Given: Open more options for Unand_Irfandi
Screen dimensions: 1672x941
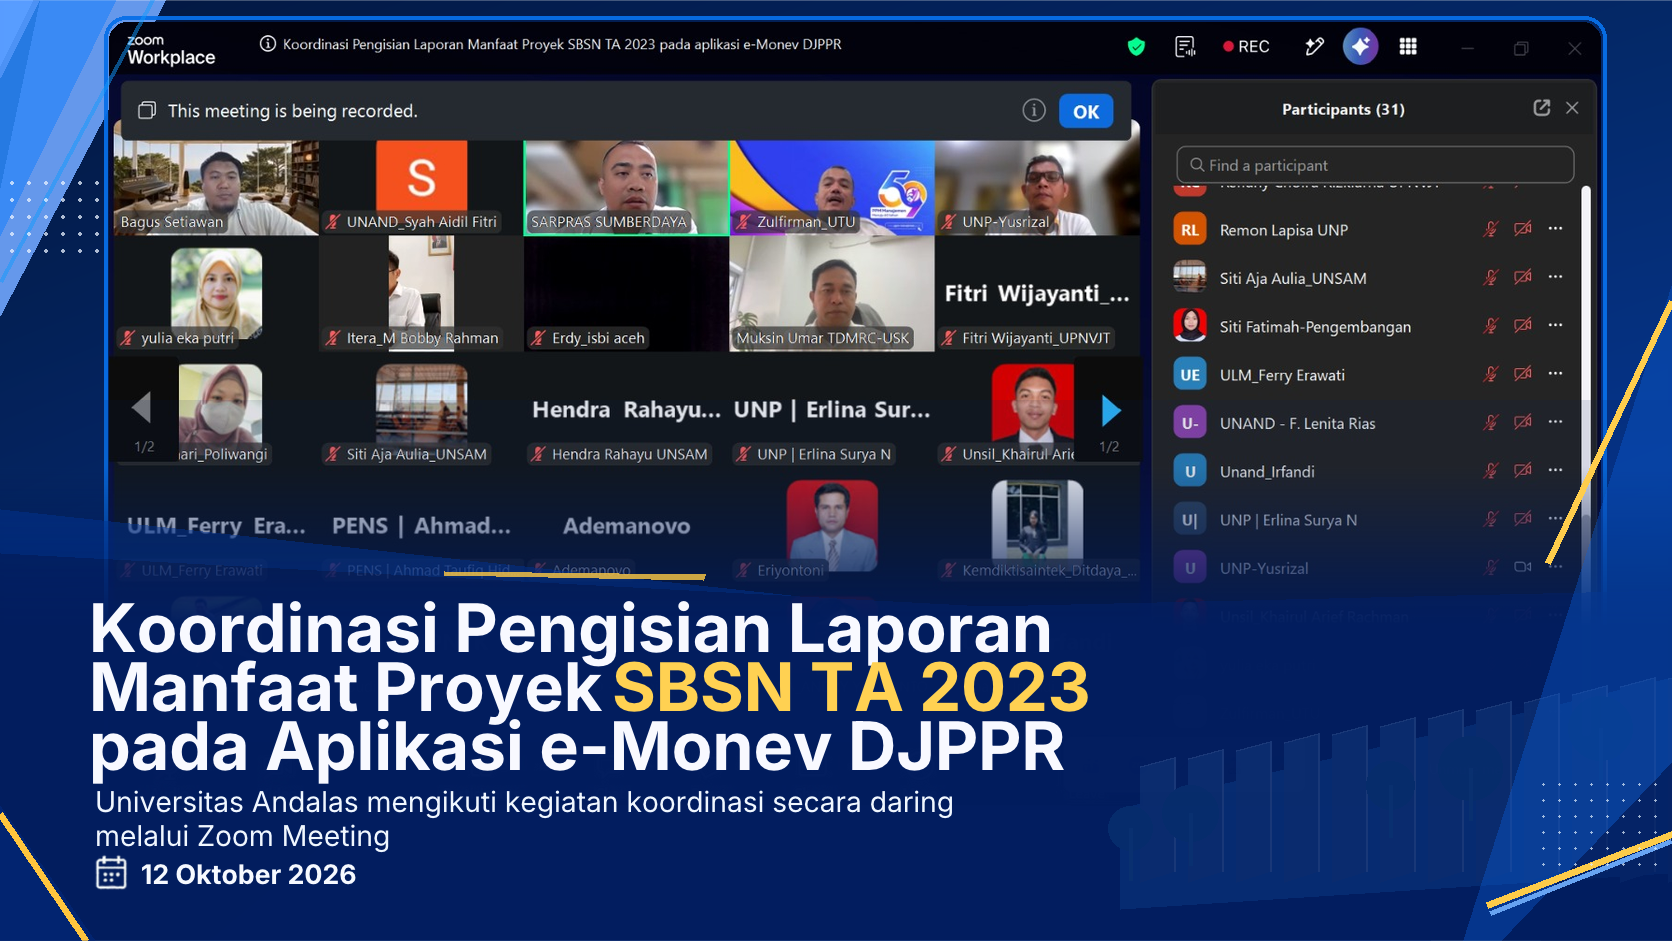Looking at the screenshot, I should tap(1555, 469).
